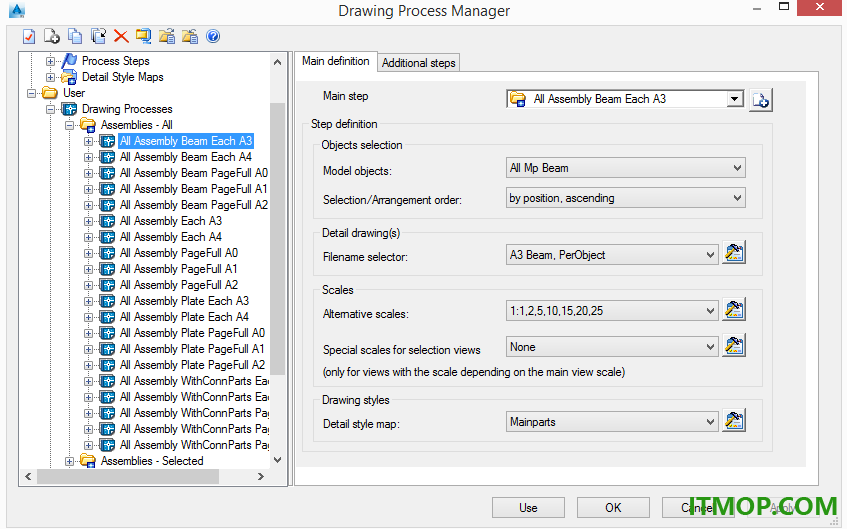Select All Assembly Plate PageFull A0
The width and height of the screenshot is (847, 529).
pos(192,333)
